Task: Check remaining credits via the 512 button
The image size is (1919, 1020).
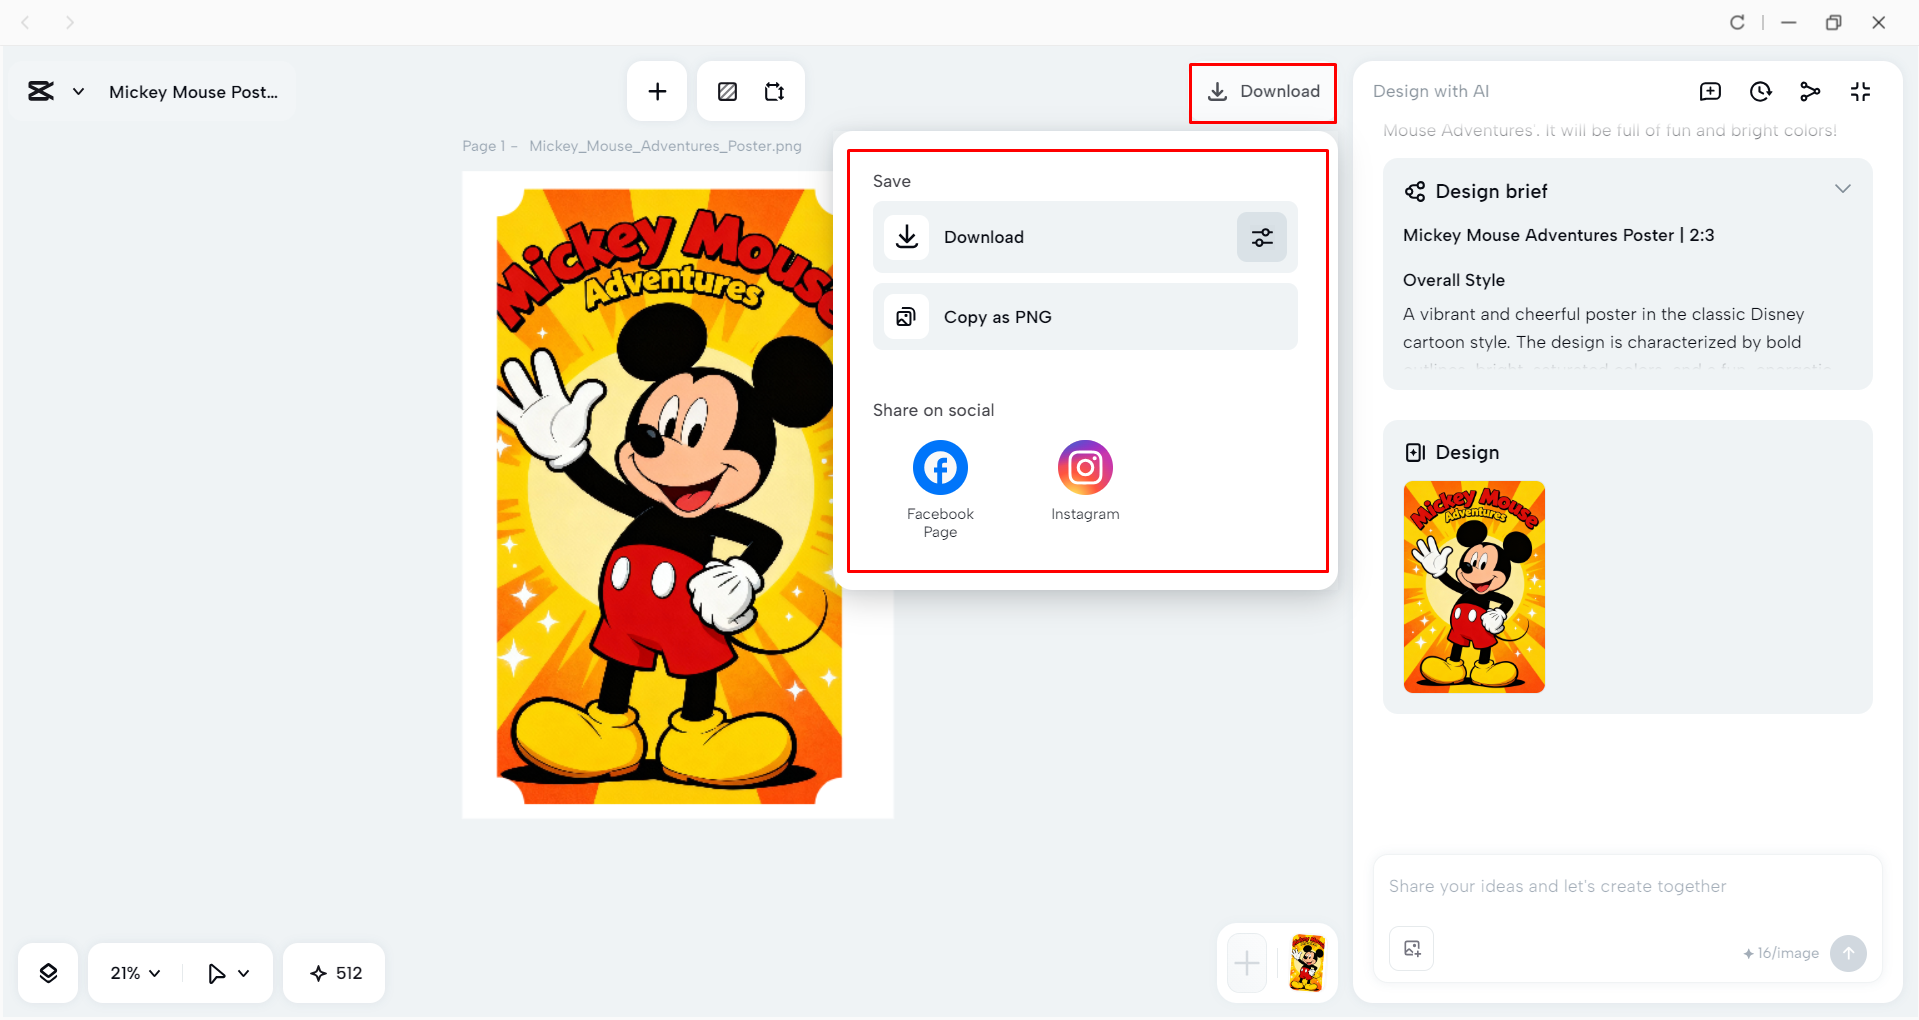Action: click(x=334, y=972)
